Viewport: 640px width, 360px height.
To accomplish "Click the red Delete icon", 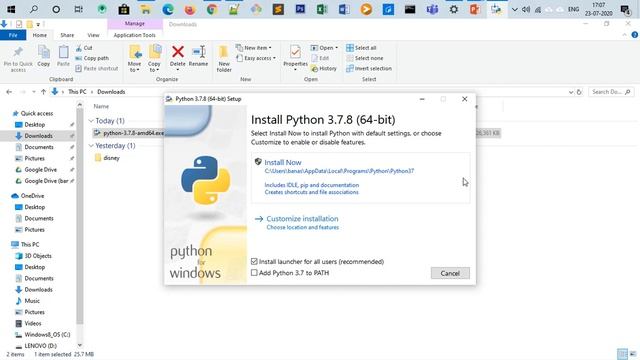I will [x=178, y=52].
